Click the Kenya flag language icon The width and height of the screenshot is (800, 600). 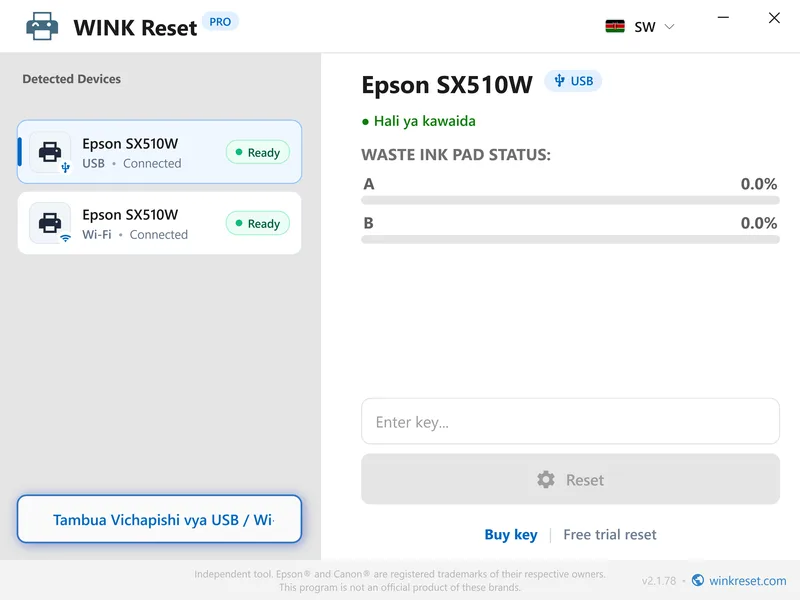click(615, 27)
